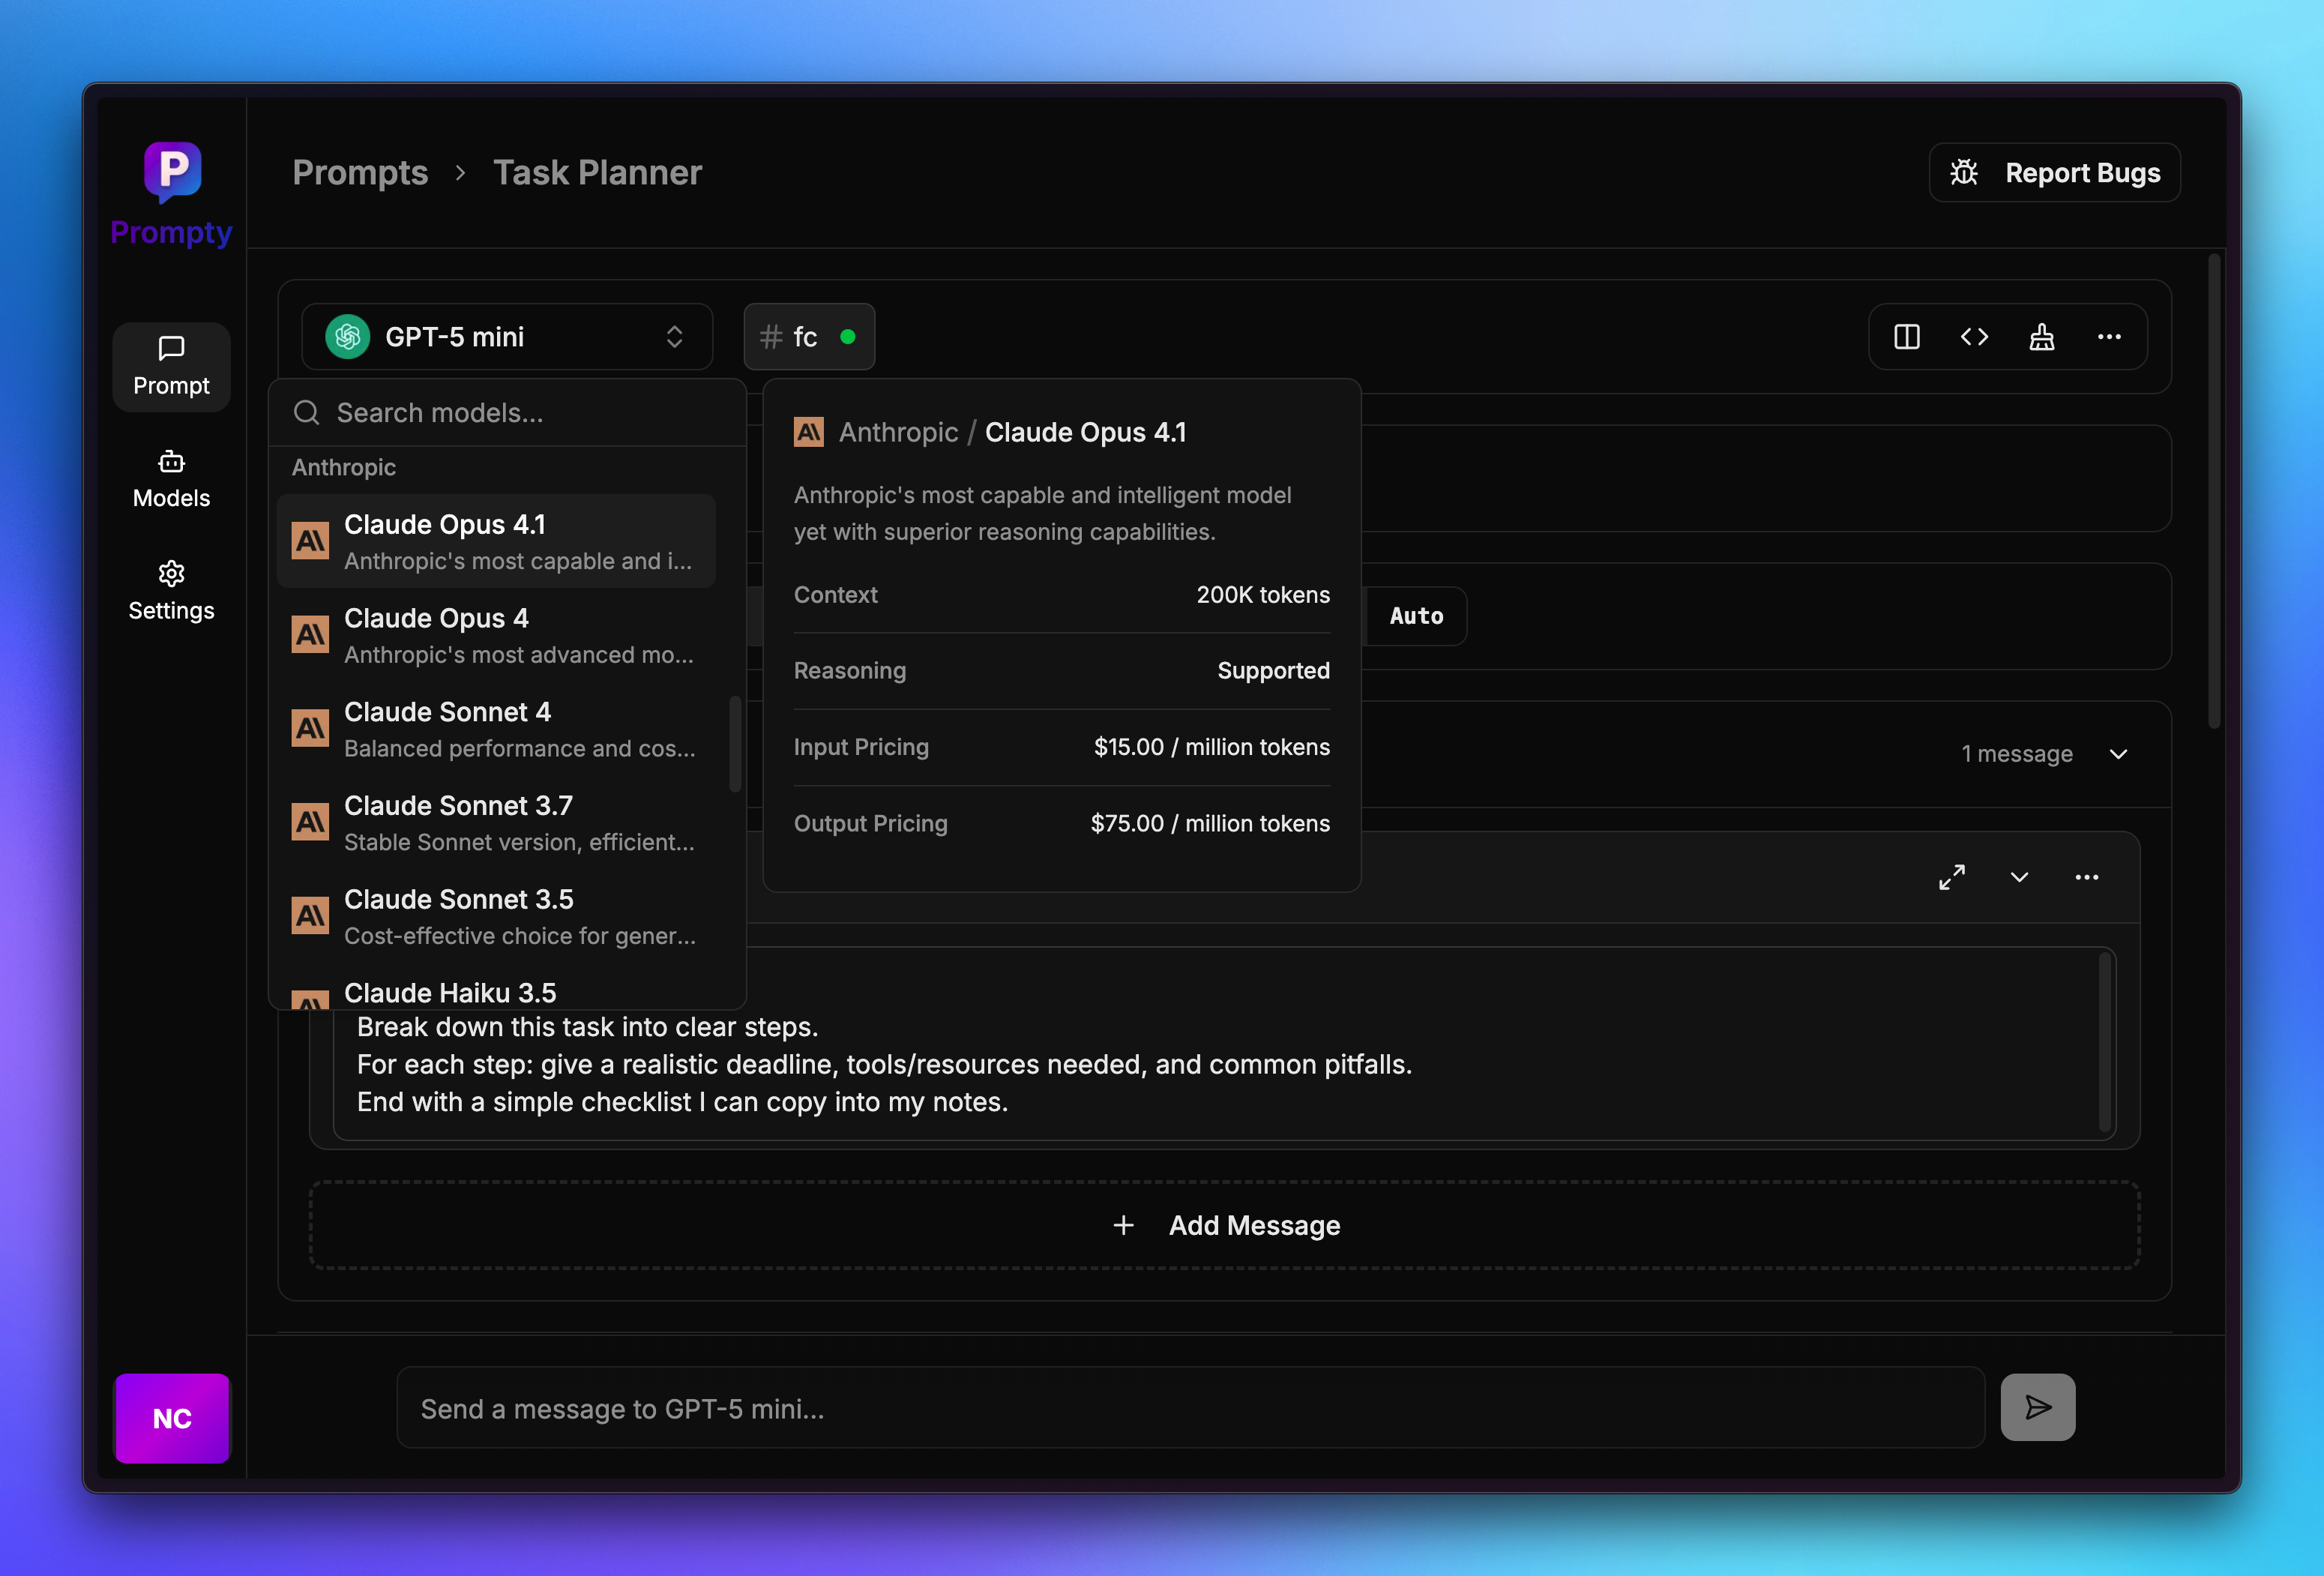Open the top toolbar more options menu

click(x=2109, y=337)
